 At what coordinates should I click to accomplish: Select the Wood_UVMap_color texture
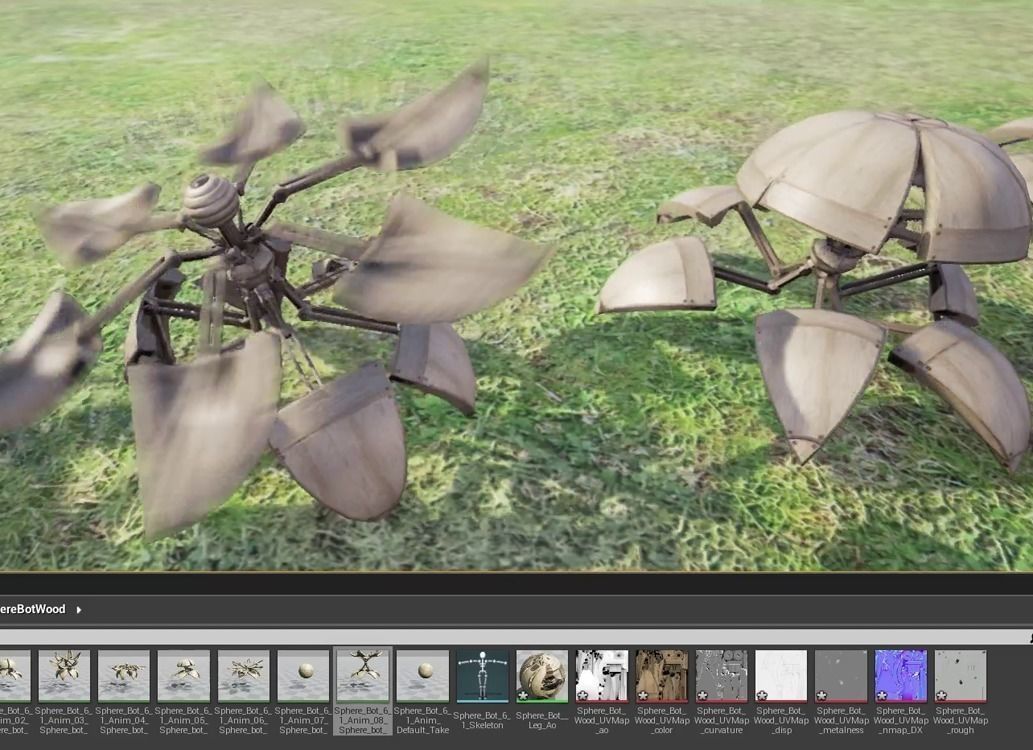coord(661,691)
